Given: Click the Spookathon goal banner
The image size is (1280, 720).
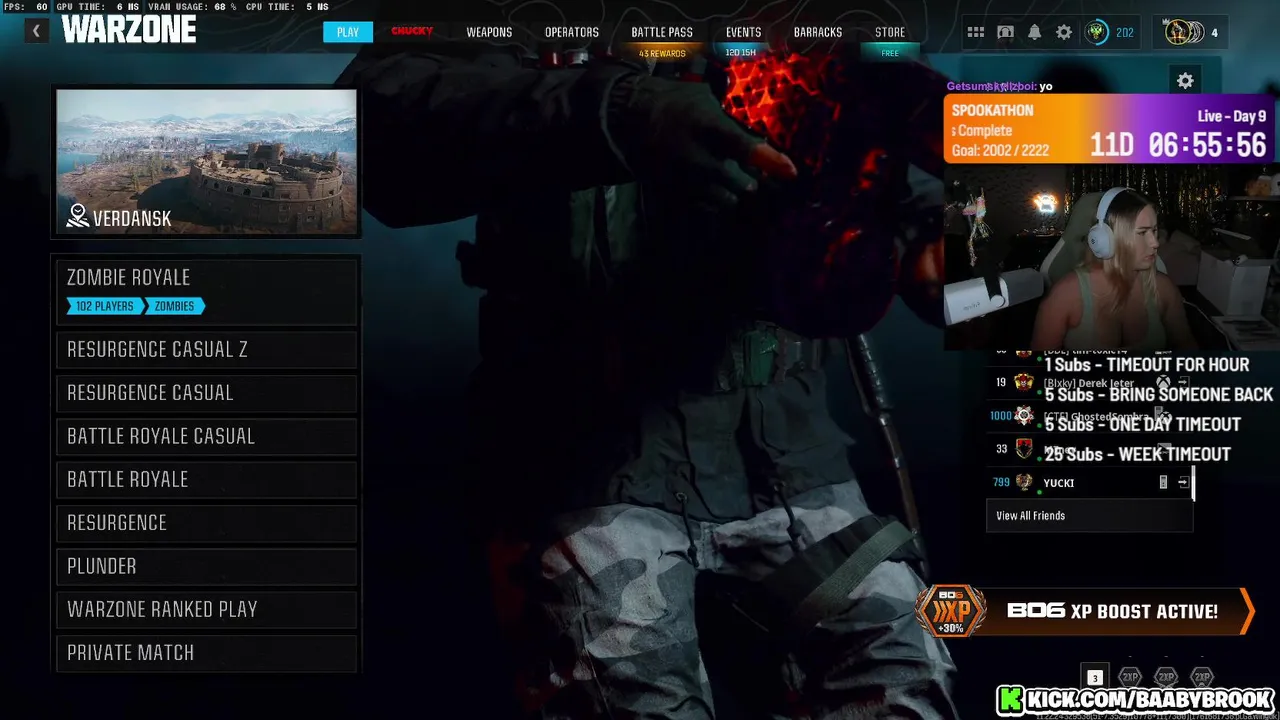Looking at the screenshot, I should (1109, 129).
